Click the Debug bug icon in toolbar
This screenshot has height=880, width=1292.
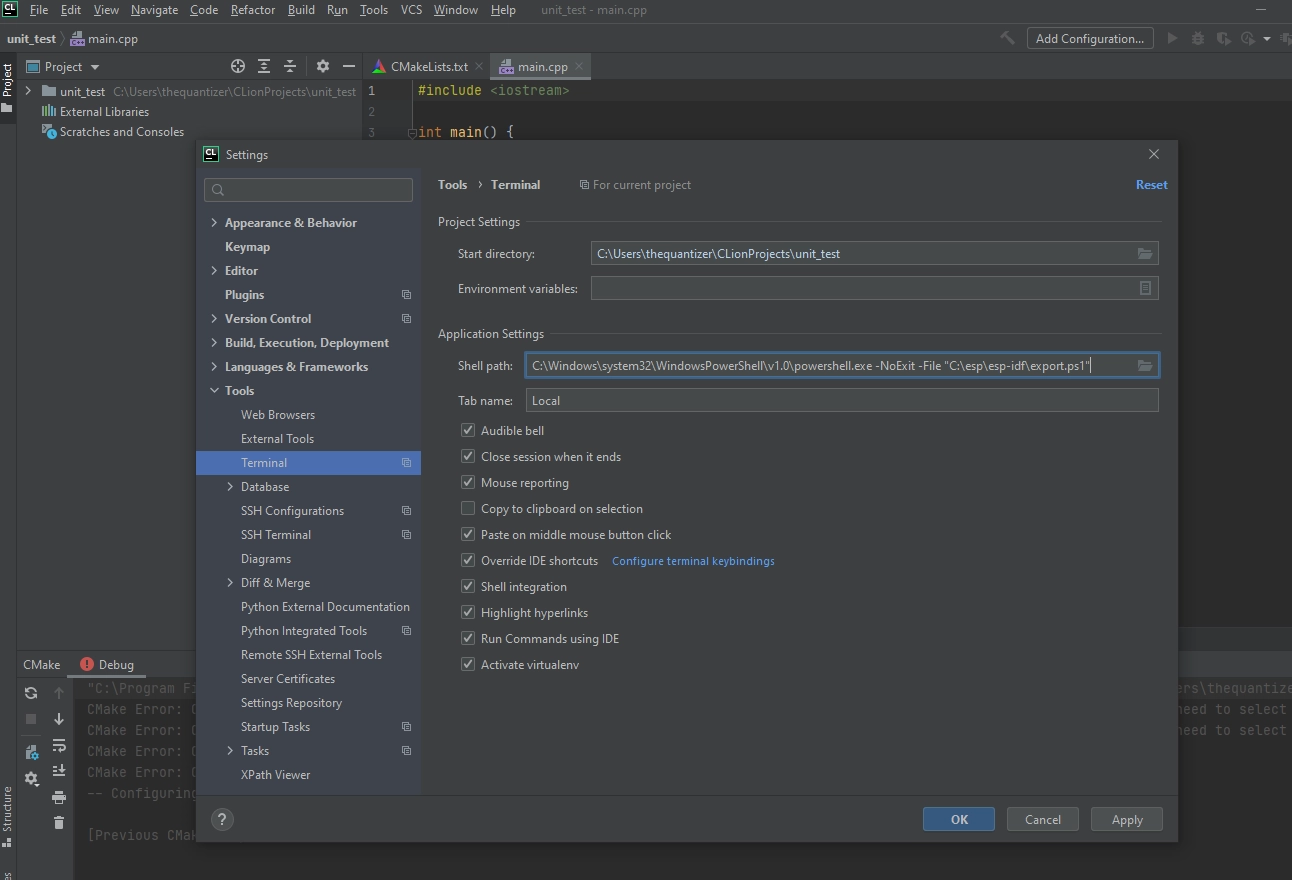[1198, 38]
